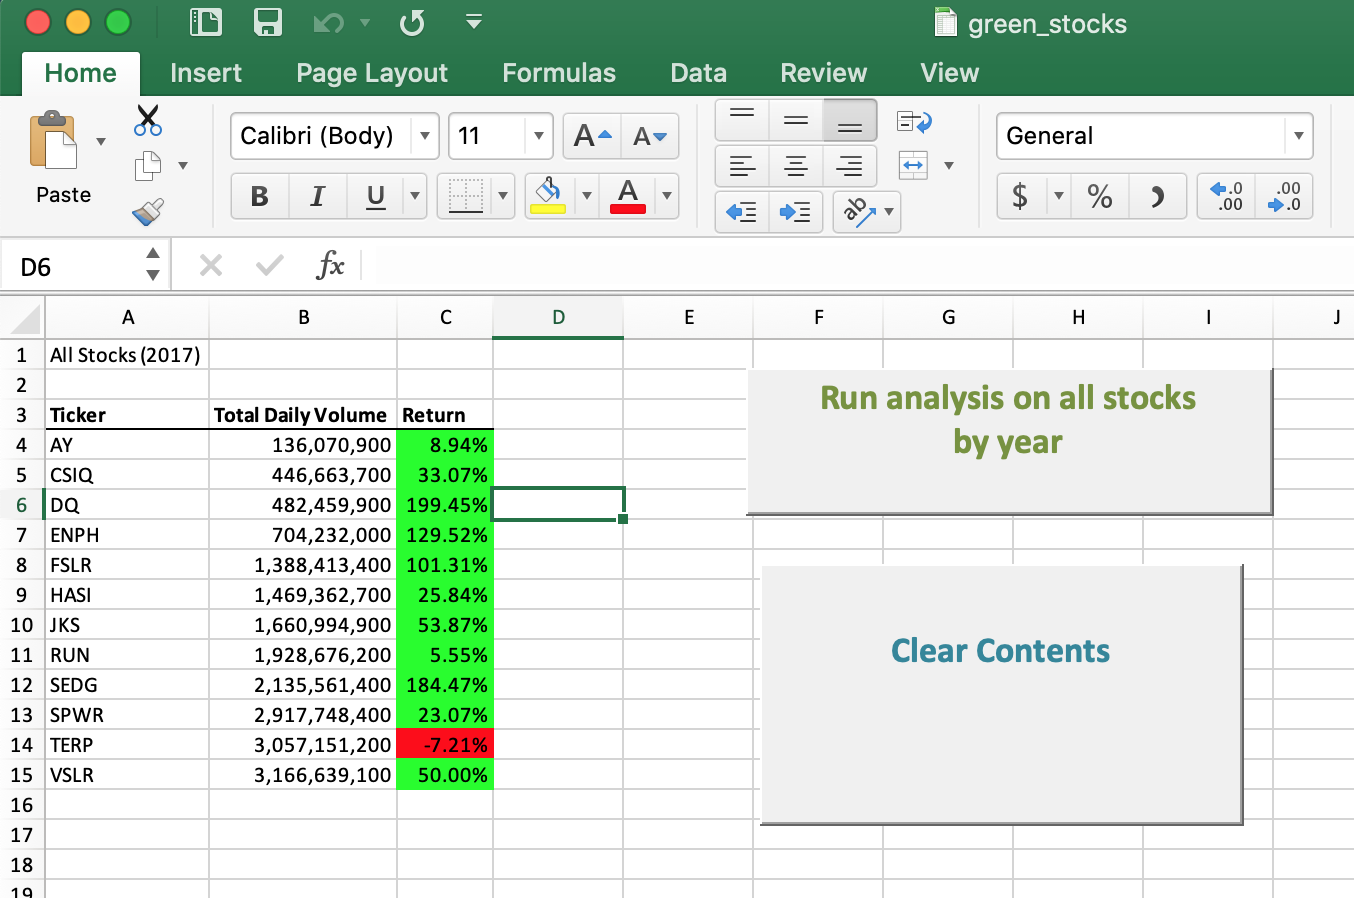Viewport: 1354px width, 898px height.
Task: Open the Calibri font name dropdown
Action: click(x=425, y=136)
